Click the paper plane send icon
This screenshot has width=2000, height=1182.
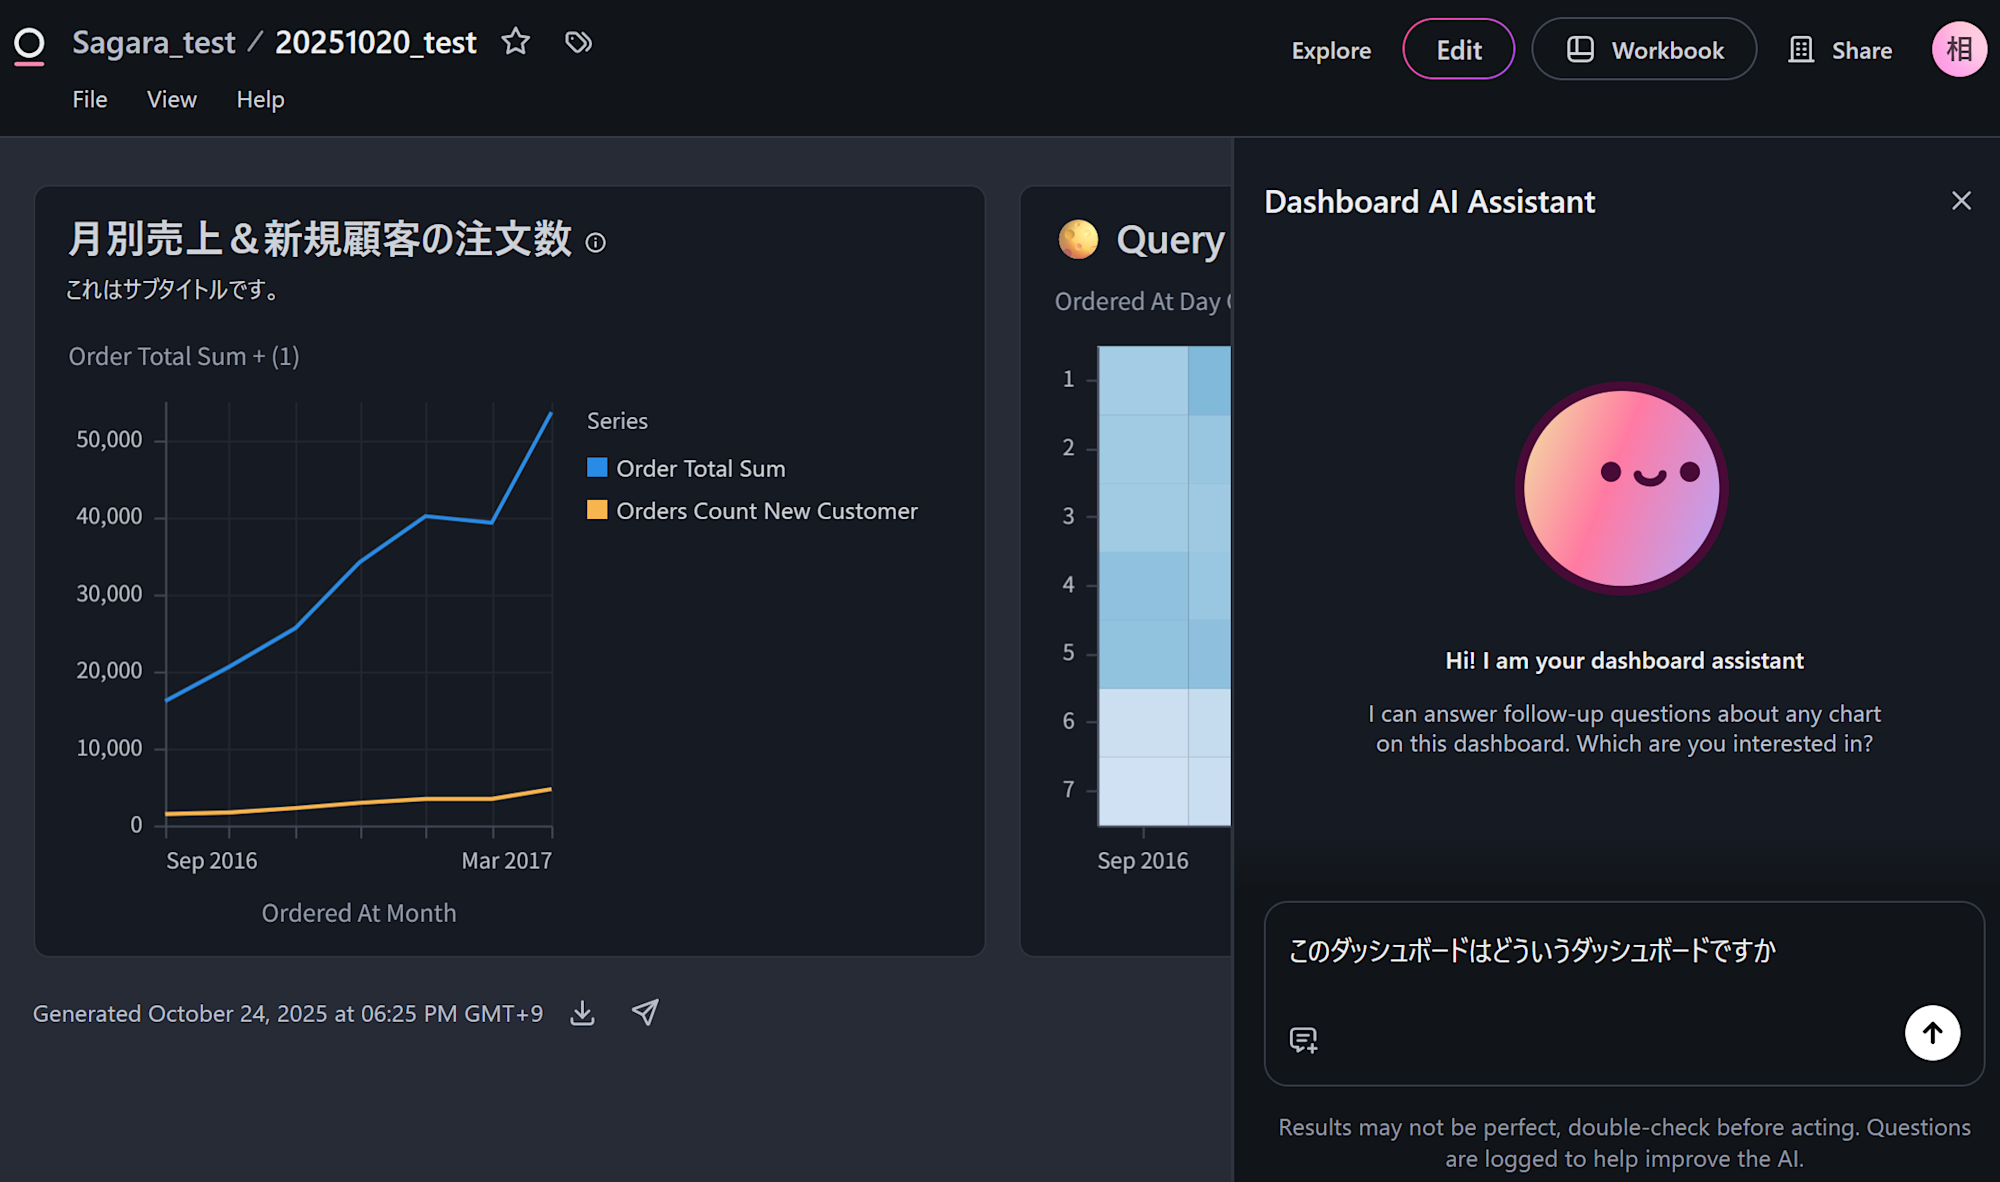[645, 1013]
